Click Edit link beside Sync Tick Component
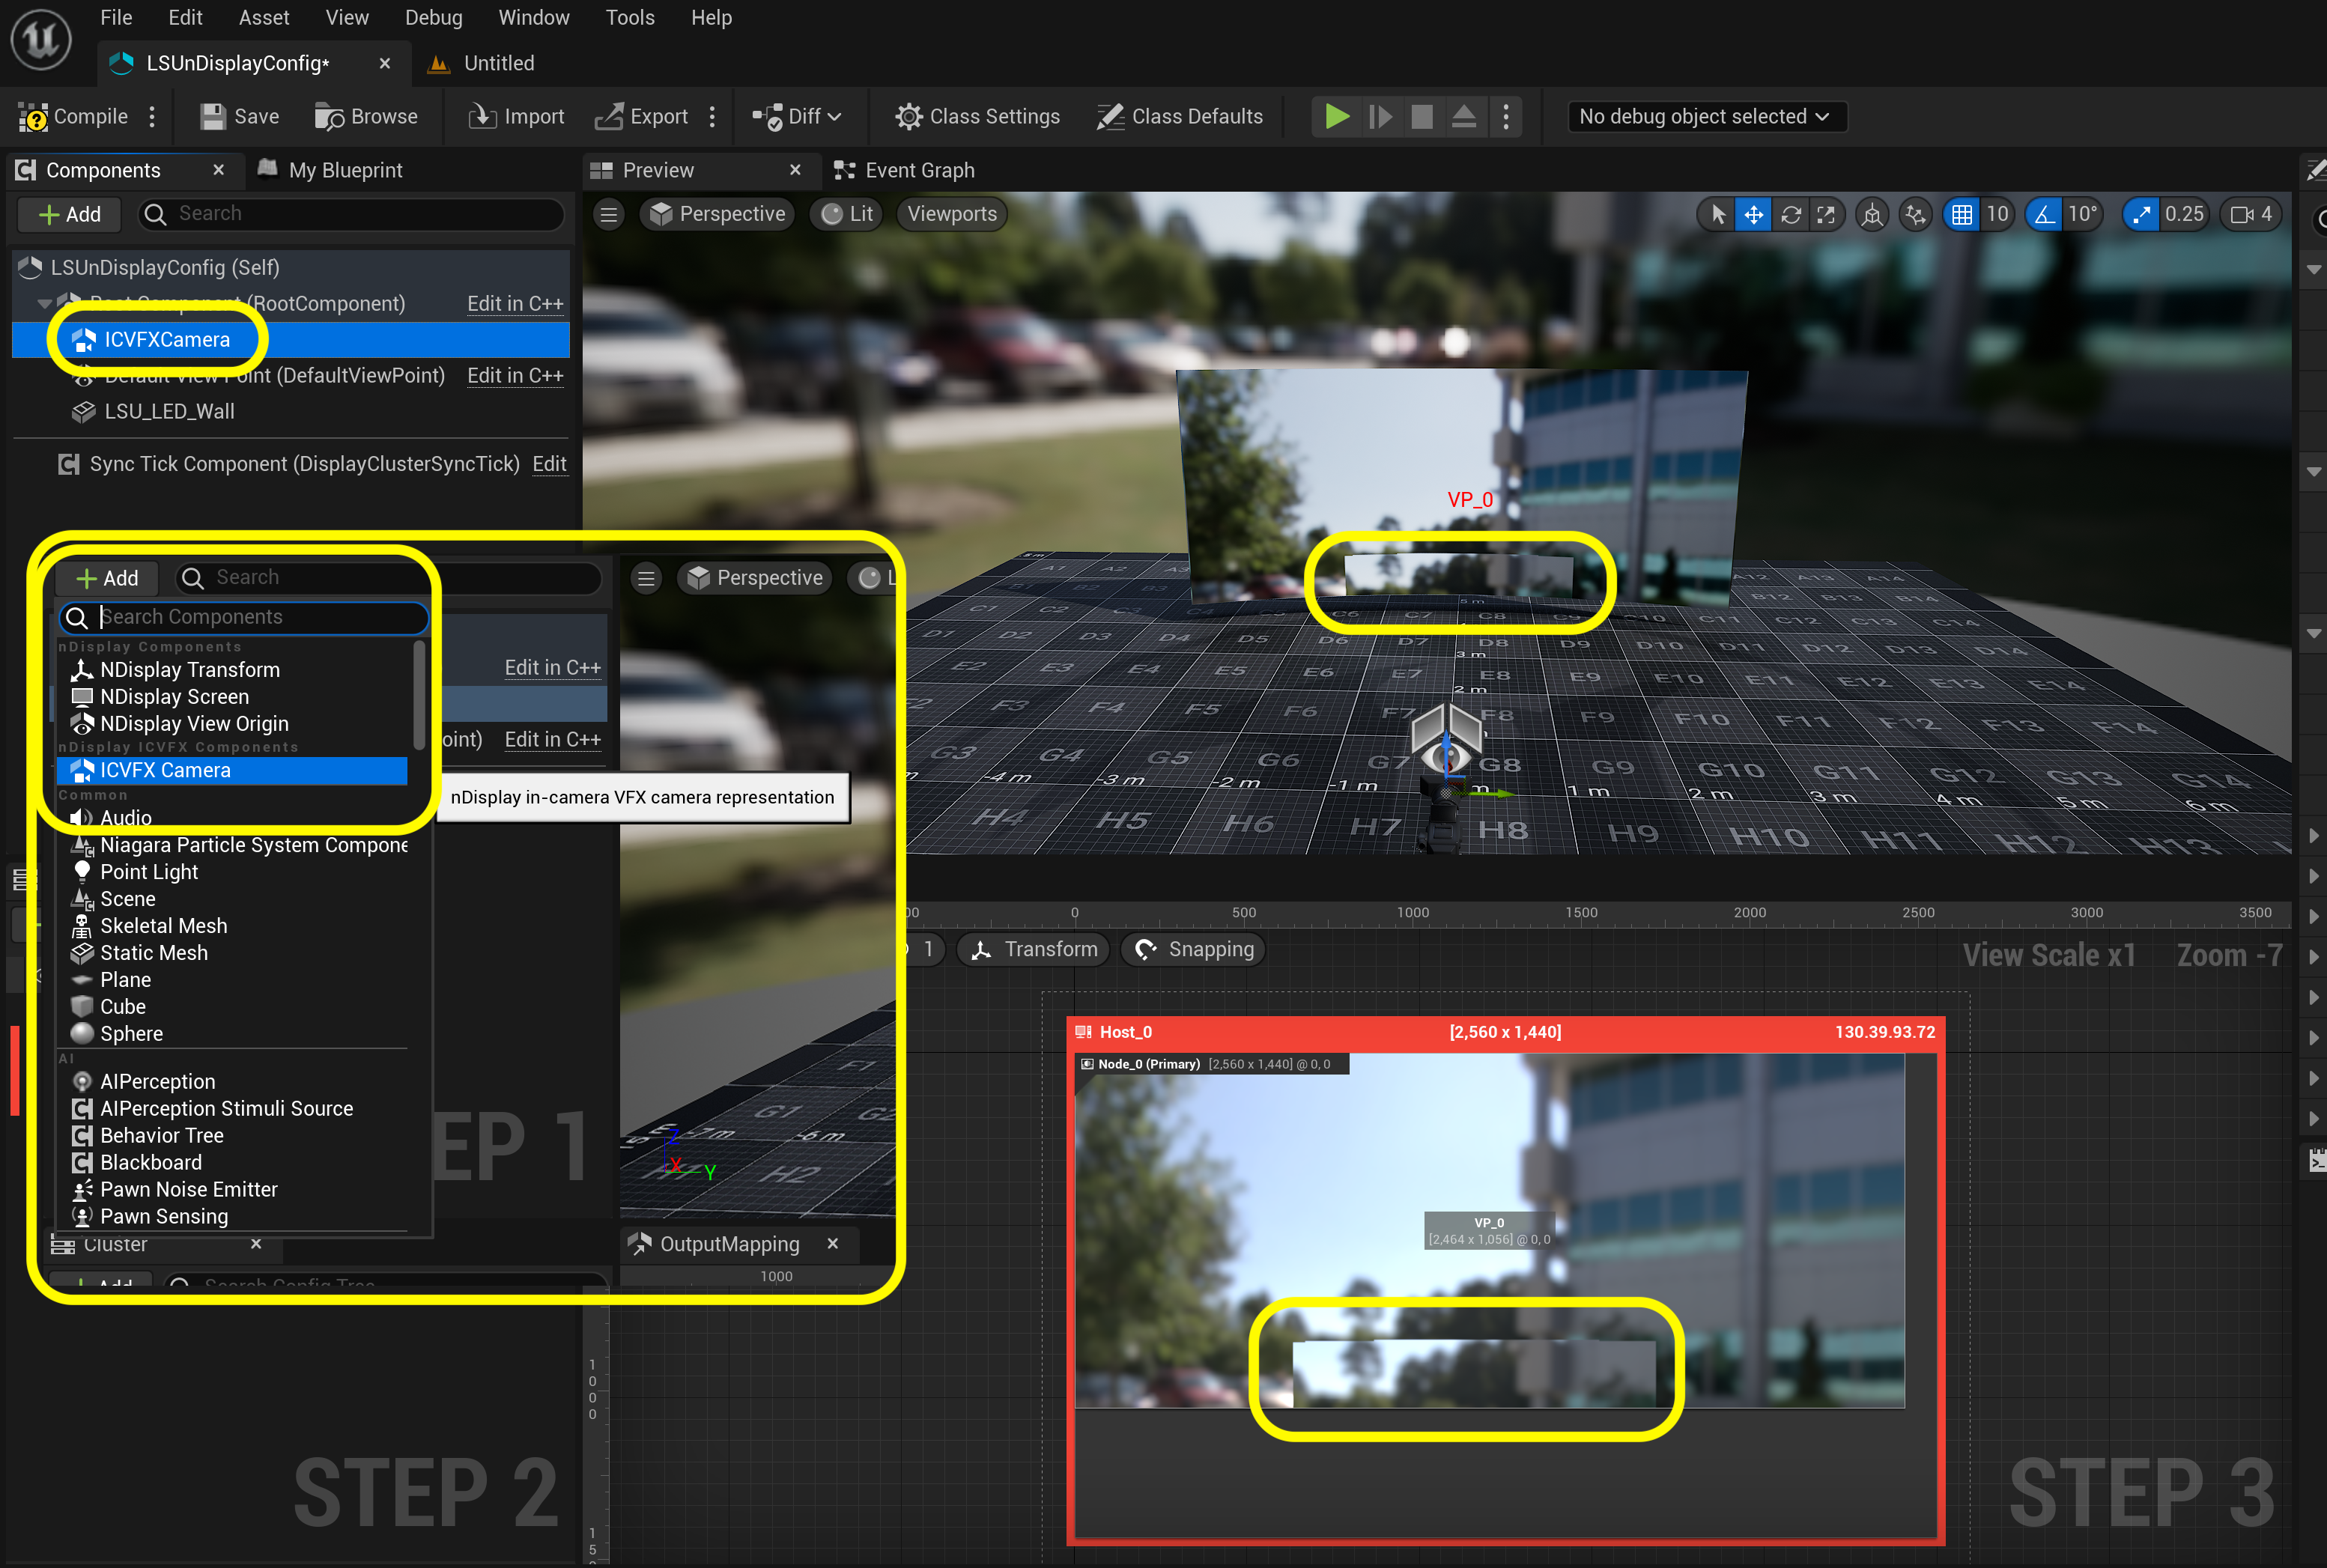The width and height of the screenshot is (2327, 1568). [549, 464]
